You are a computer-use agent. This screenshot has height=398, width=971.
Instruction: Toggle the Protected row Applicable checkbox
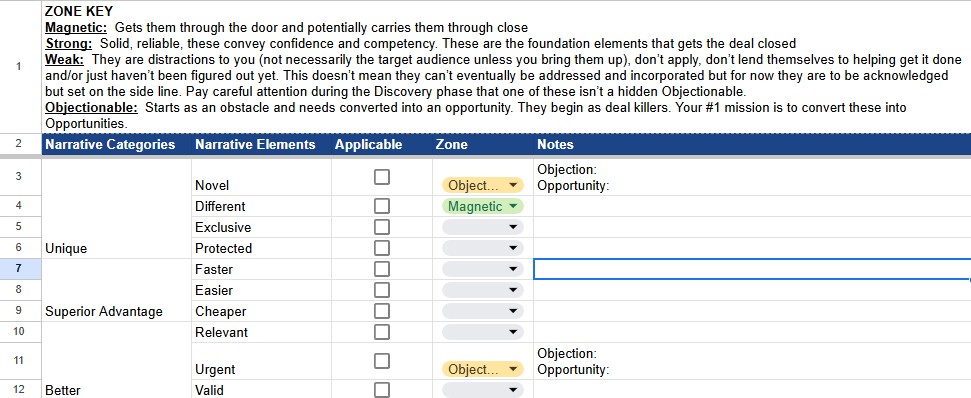point(382,248)
